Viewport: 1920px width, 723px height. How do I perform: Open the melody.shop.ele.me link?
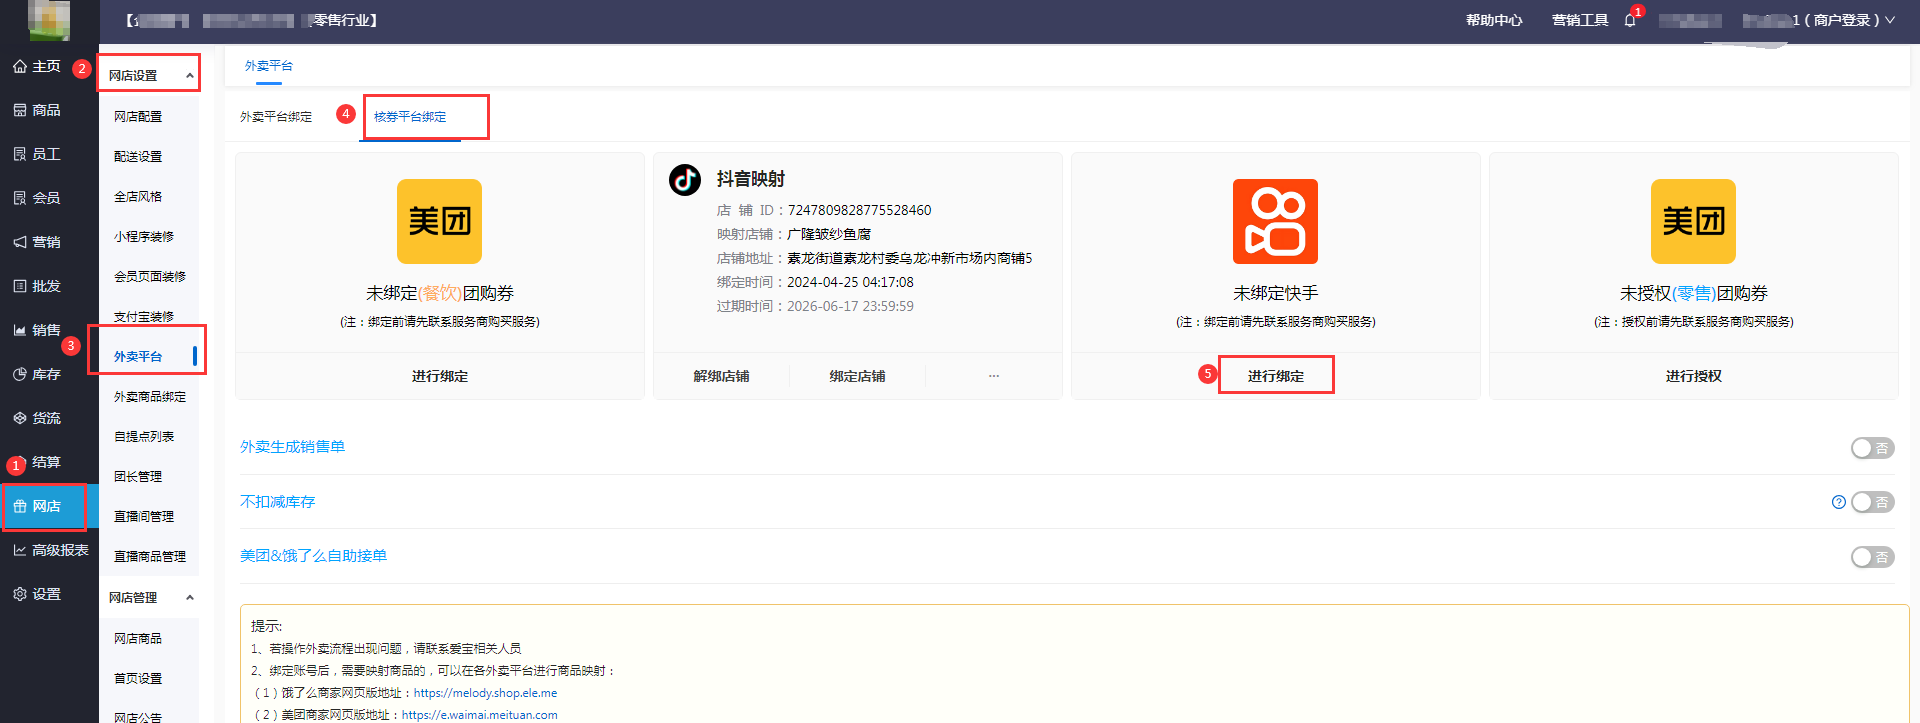[x=486, y=693]
